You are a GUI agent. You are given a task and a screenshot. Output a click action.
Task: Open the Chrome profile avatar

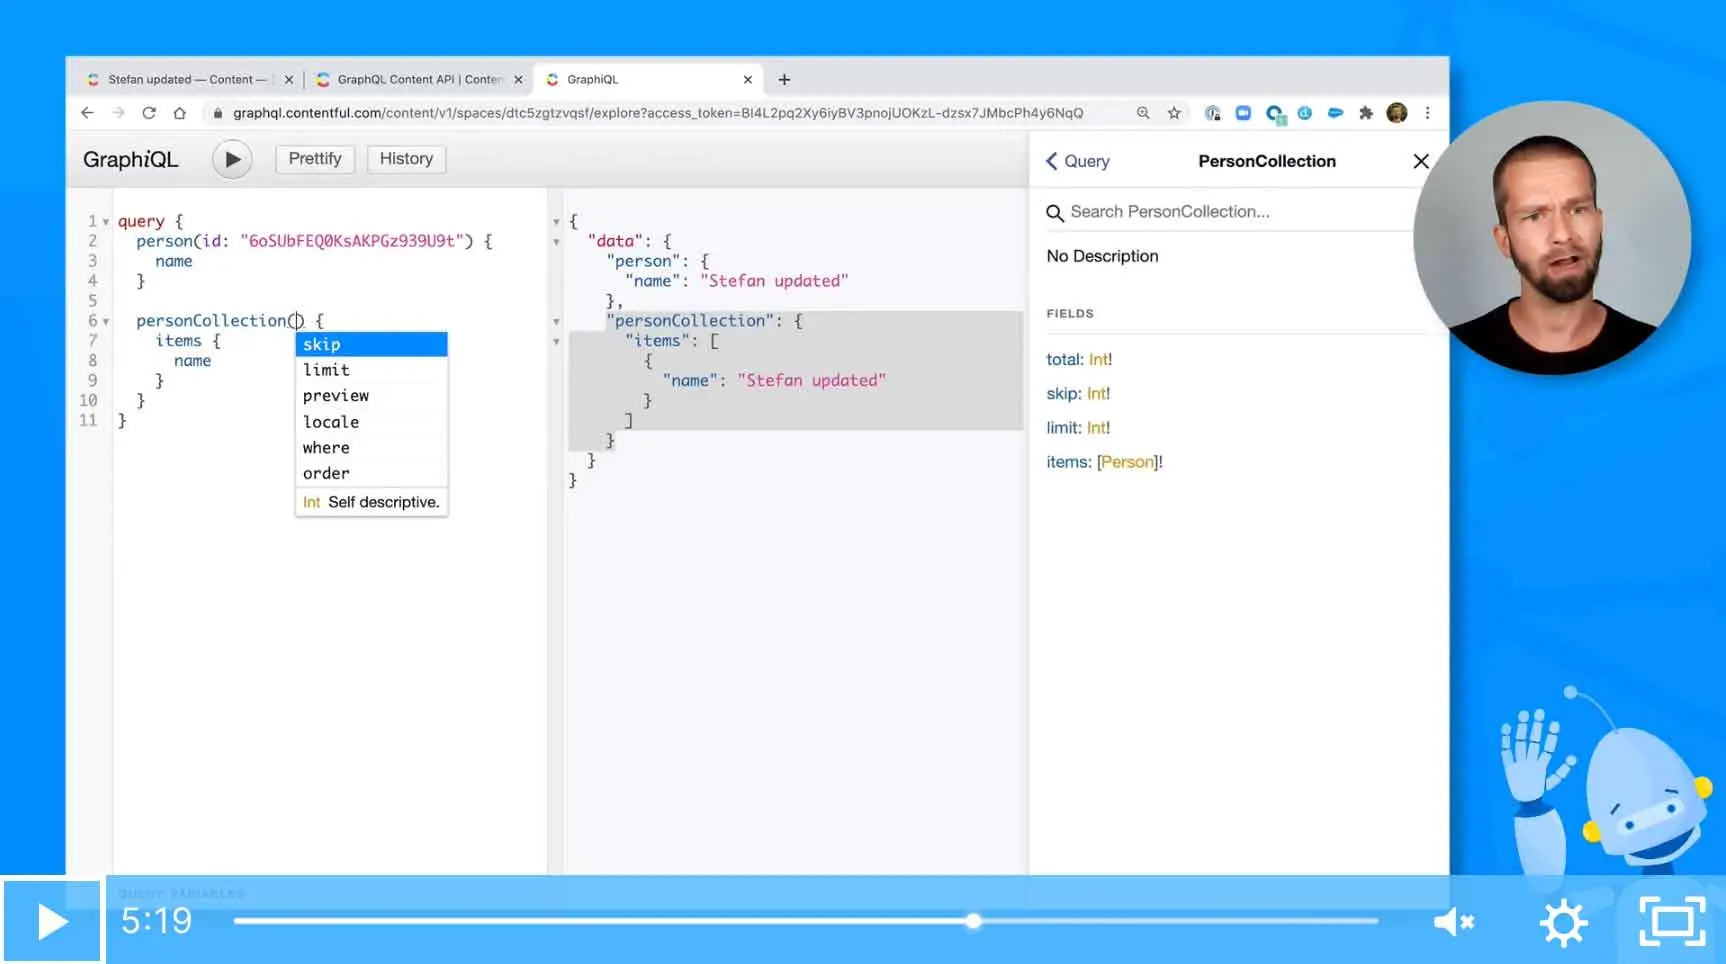click(x=1397, y=113)
